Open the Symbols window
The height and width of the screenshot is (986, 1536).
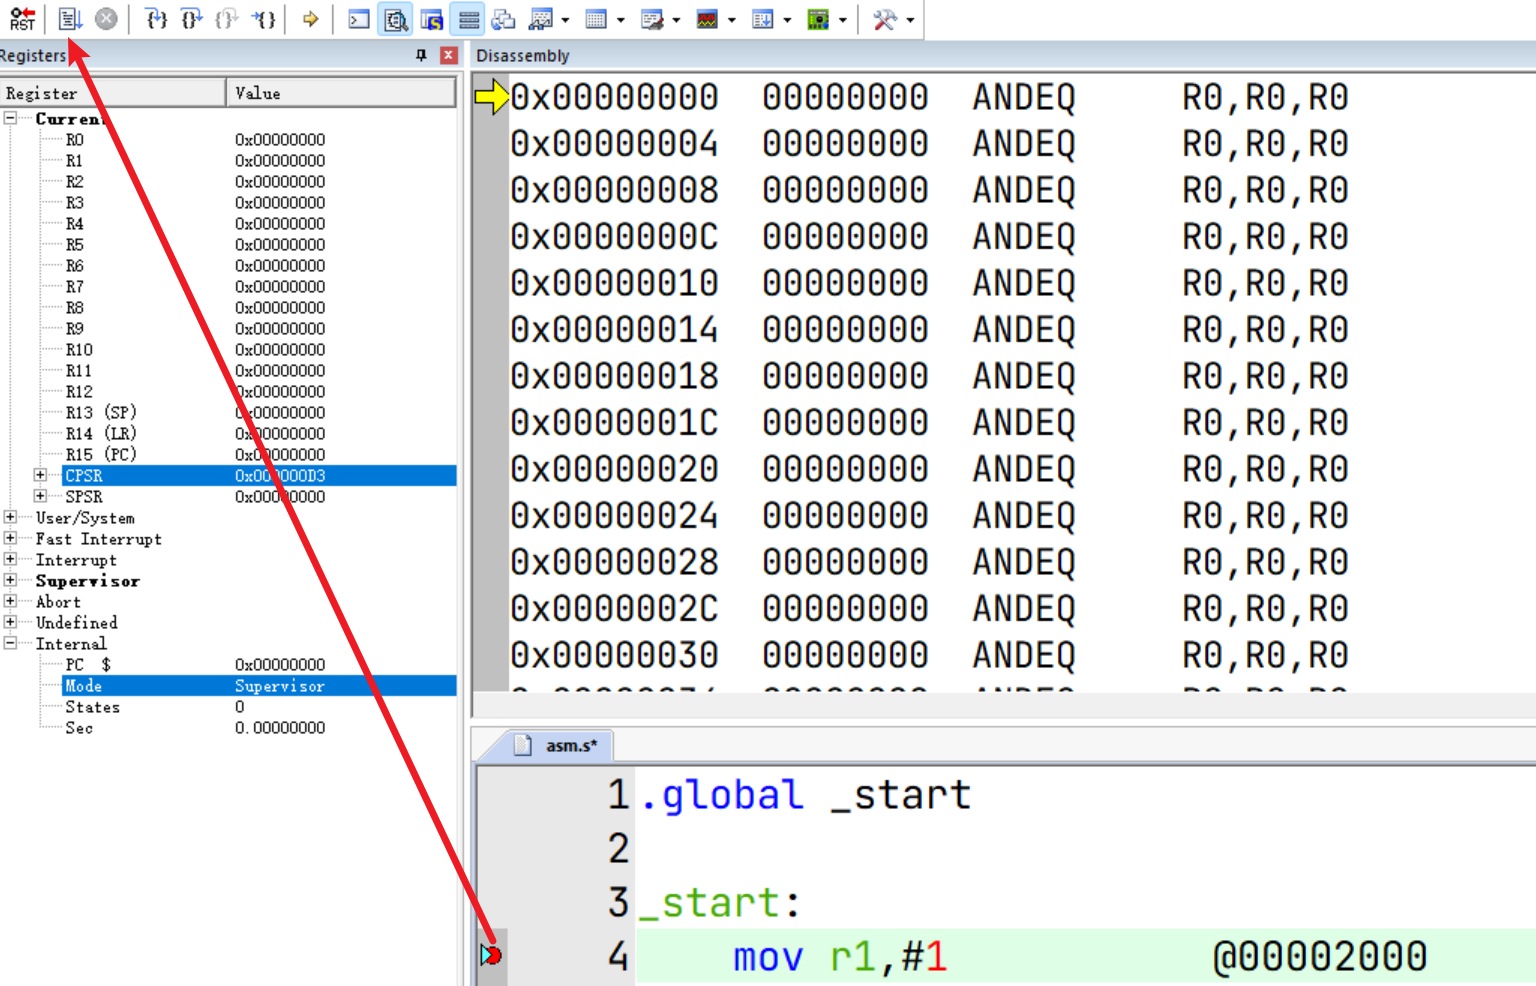[432, 19]
